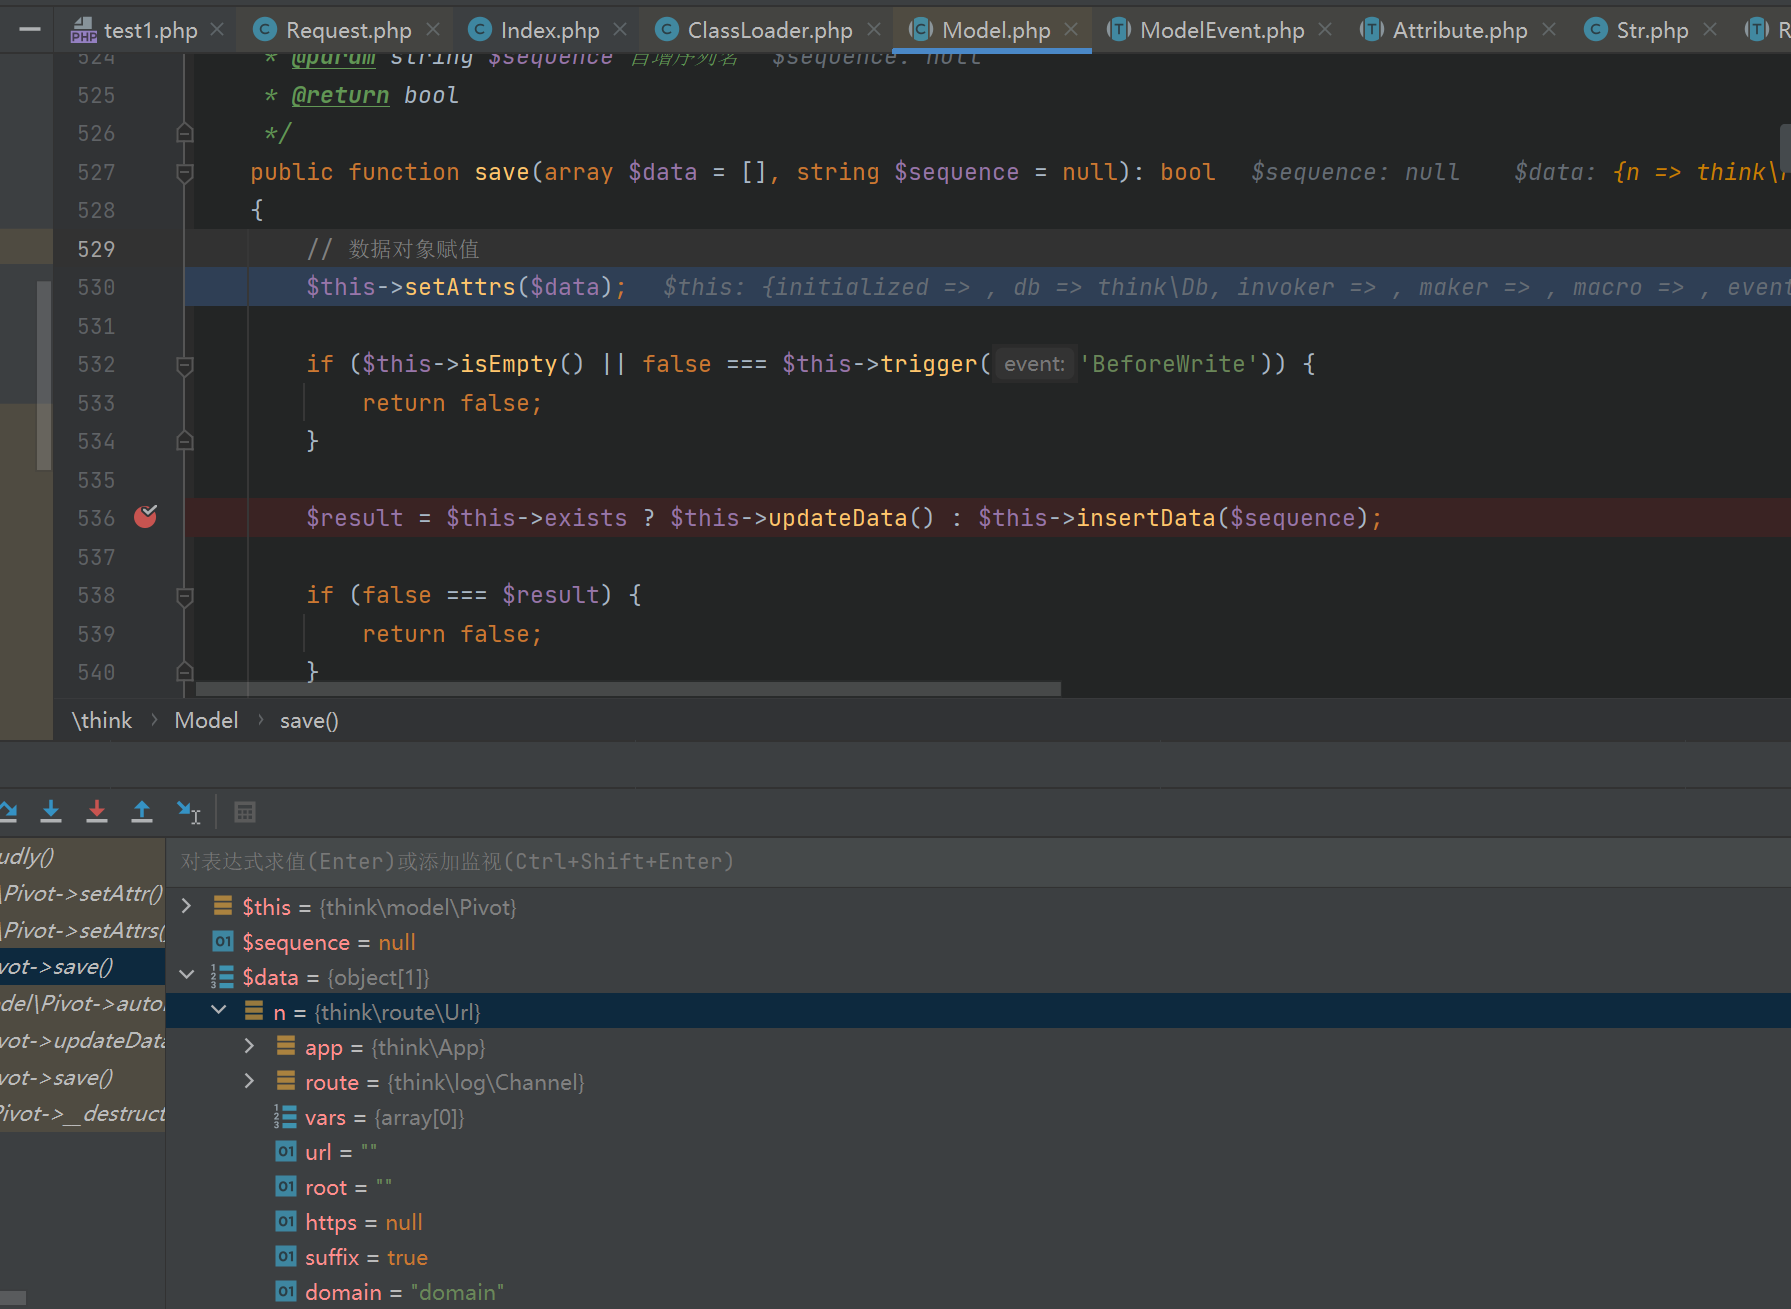The height and width of the screenshot is (1309, 1791).
Task: Select the Pivot->__destruct stack frame
Action: pos(82,1113)
